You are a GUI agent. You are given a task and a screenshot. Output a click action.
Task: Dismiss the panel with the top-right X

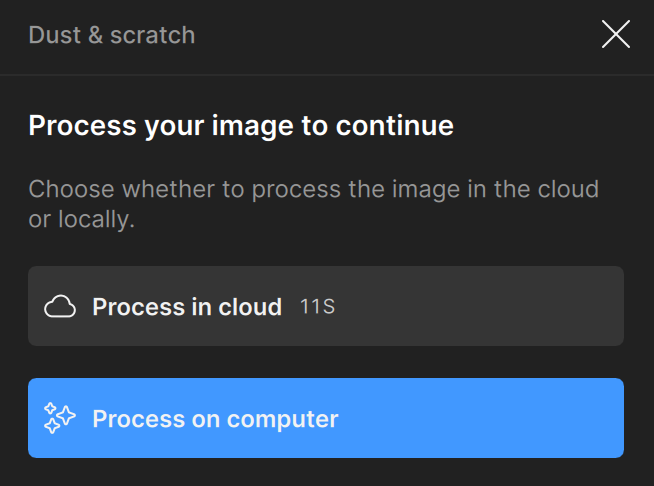click(615, 35)
